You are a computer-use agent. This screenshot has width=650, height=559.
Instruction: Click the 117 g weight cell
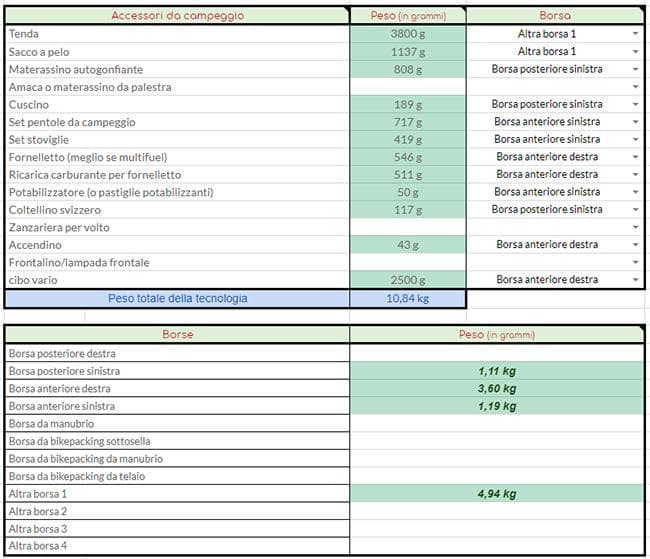408,209
